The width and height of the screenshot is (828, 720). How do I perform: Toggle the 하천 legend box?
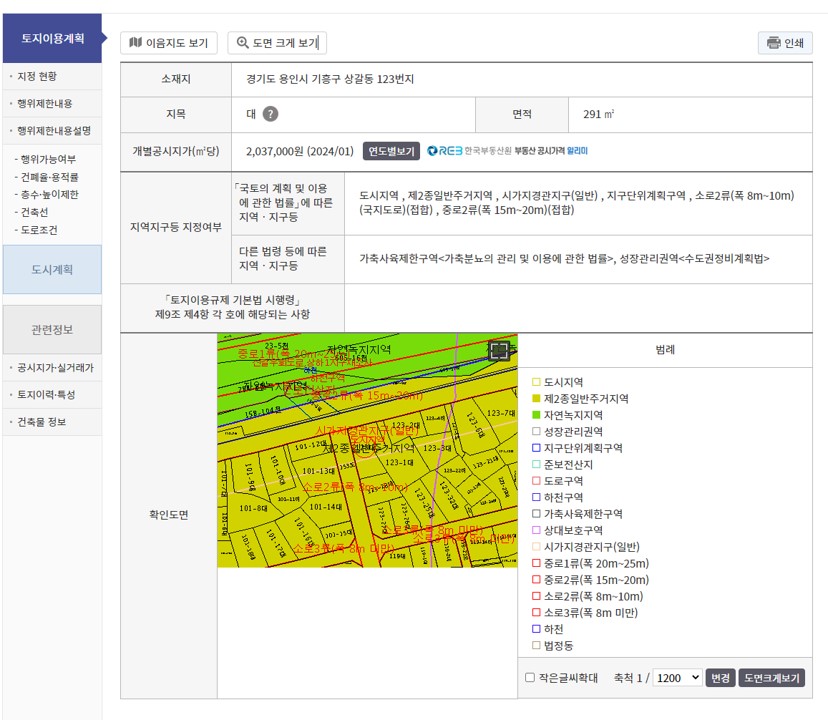[x=536, y=629]
